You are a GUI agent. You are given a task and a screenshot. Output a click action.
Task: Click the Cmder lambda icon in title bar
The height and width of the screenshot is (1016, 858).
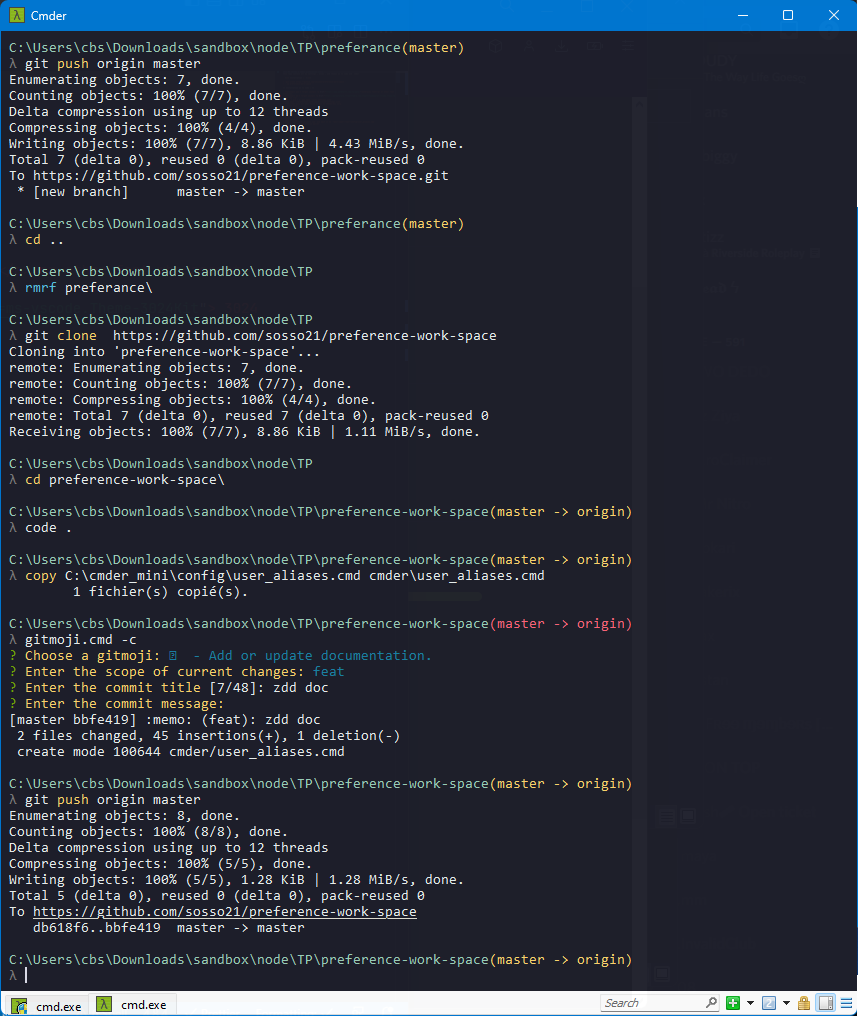[17, 15]
